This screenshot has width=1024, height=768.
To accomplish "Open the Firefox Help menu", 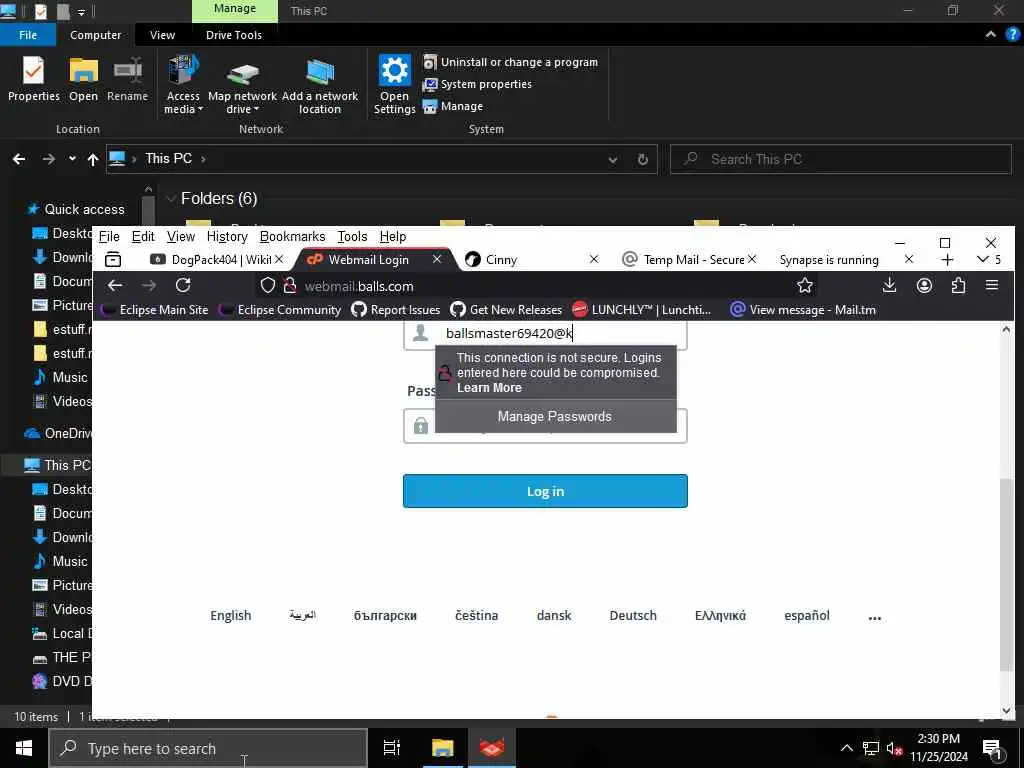I will (x=392, y=236).
